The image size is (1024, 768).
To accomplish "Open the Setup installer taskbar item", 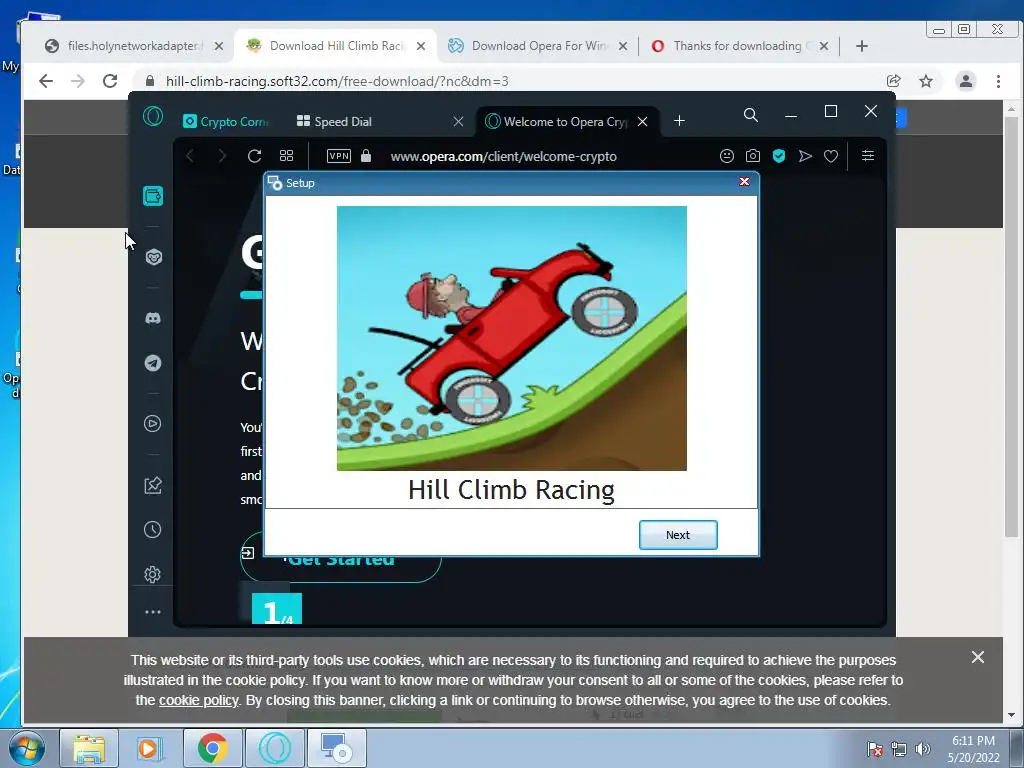I will click(x=336, y=748).
